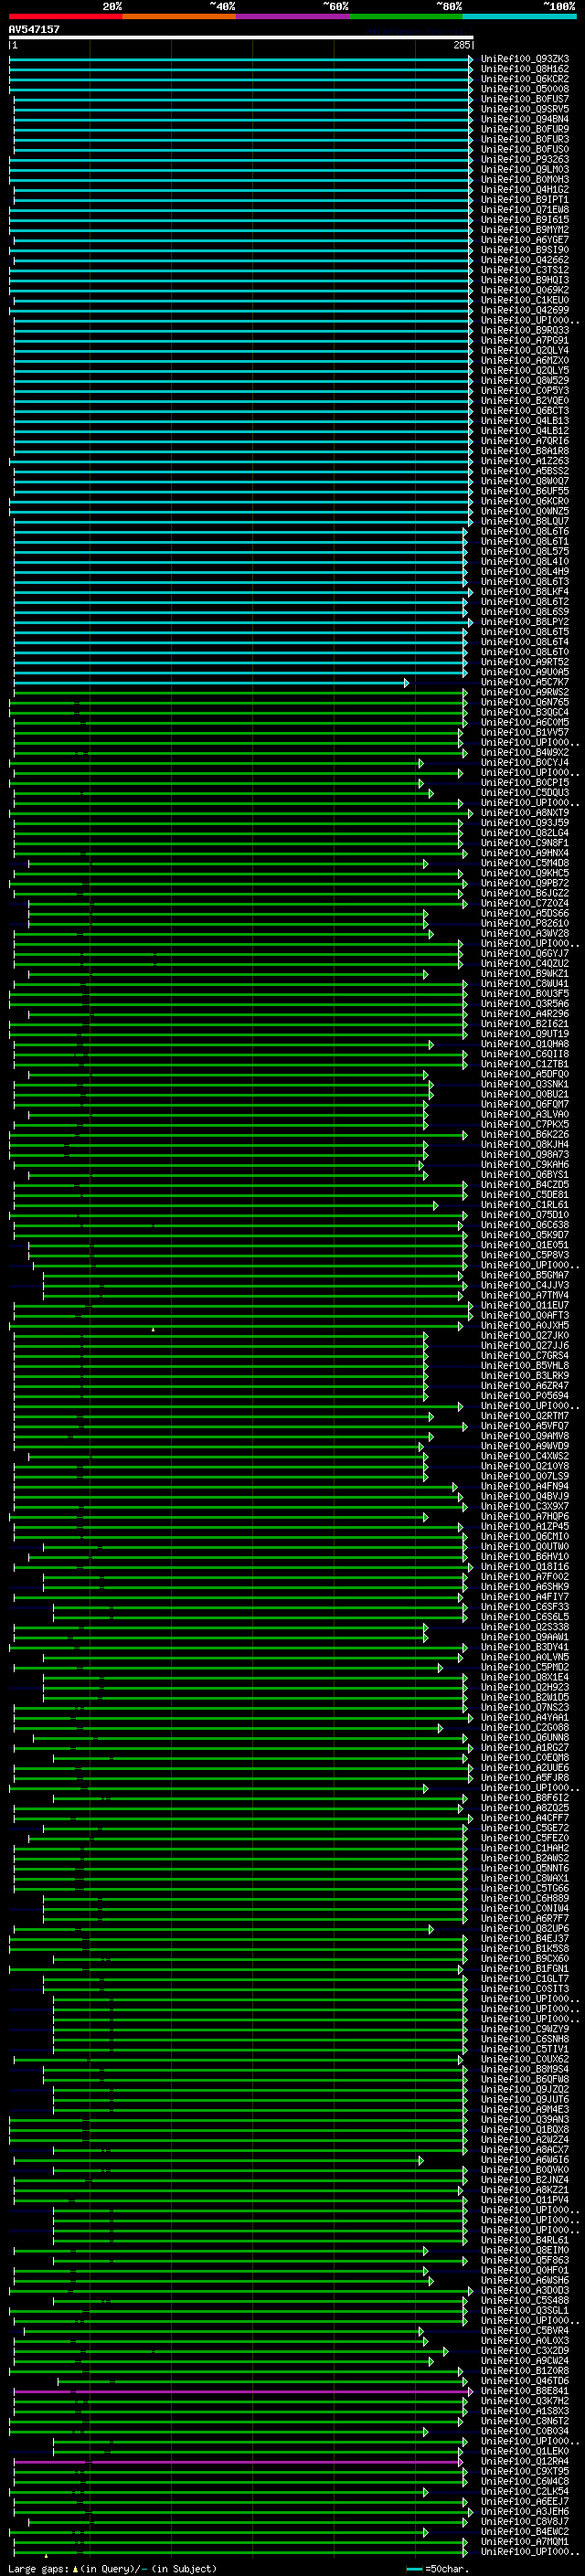
Task: Click short cyan bar for UniRef100_A5C7K7
Action: tap(211, 682)
